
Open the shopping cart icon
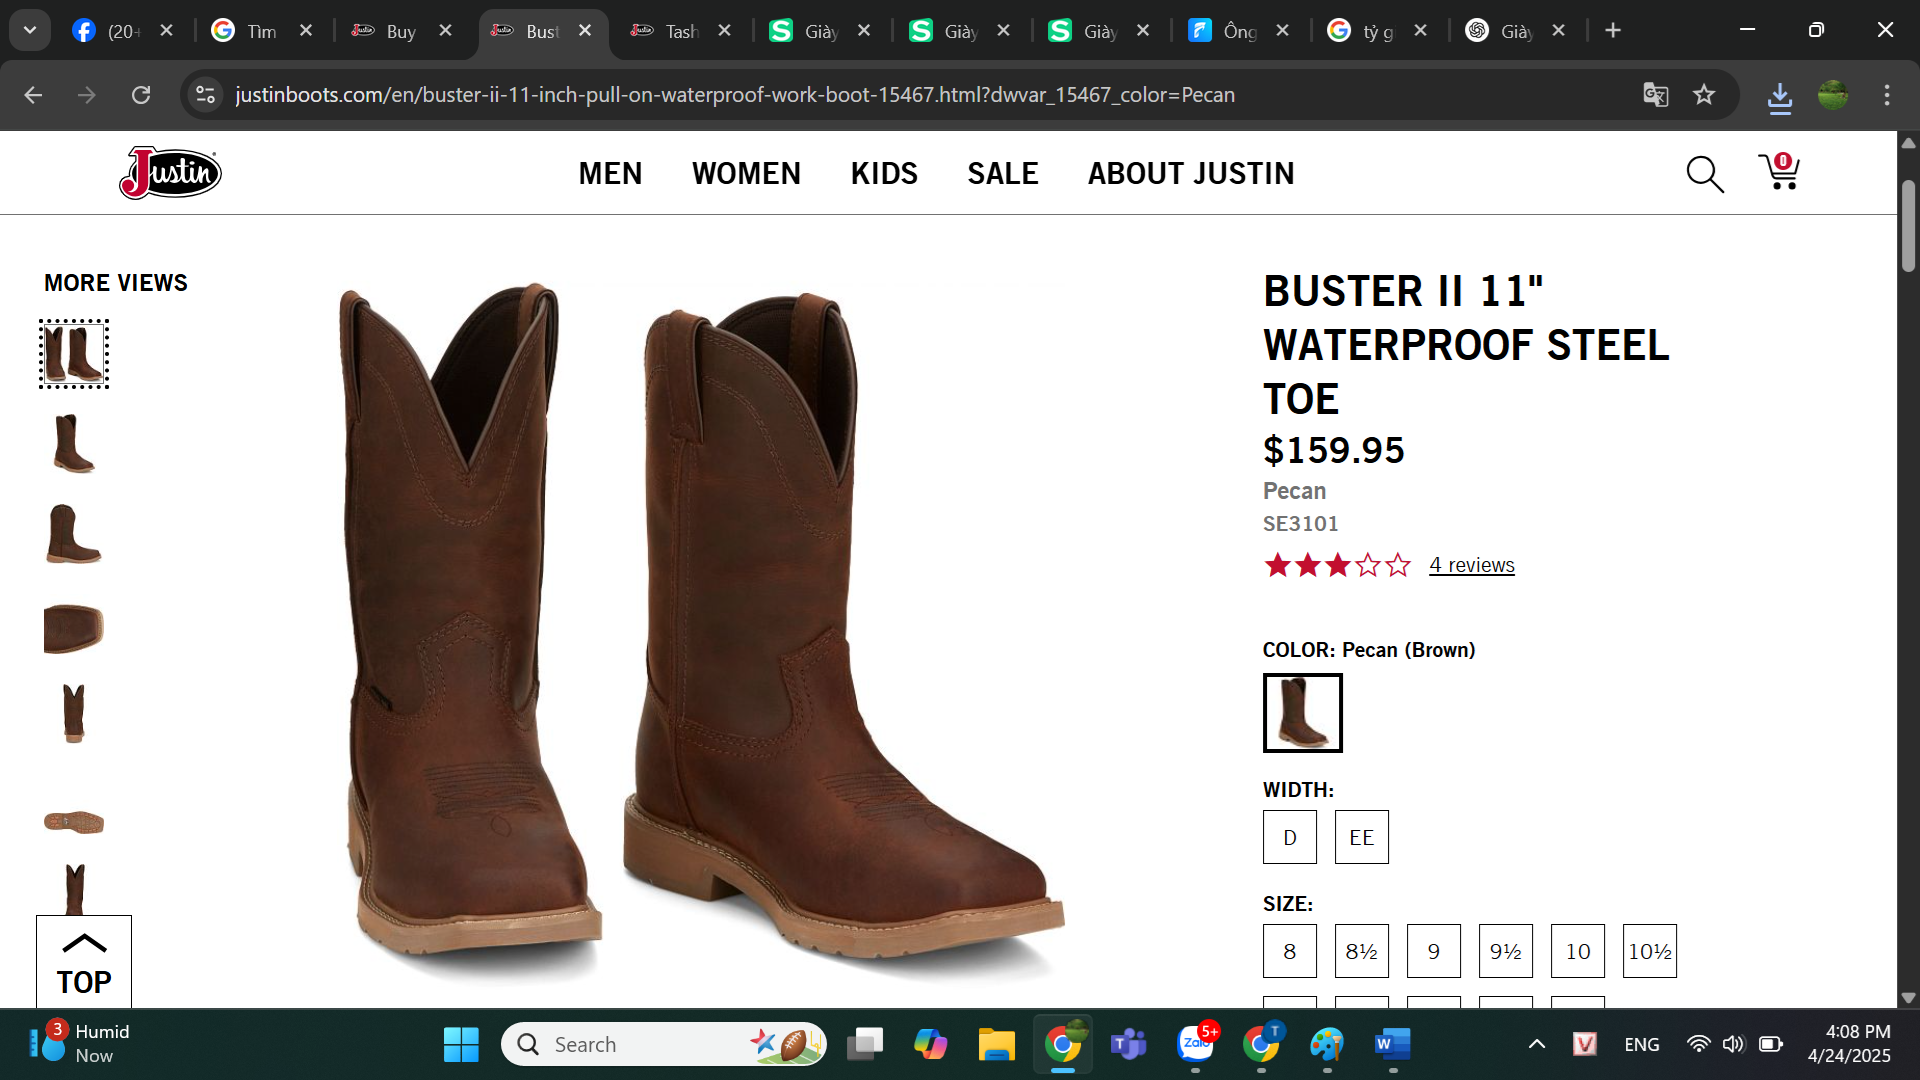pos(1779,172)
